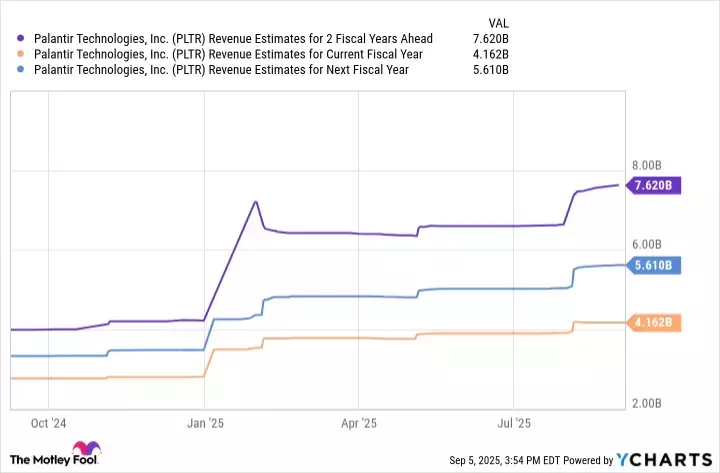Select the 2 Fiscal Years Ahead legend label

(x=232, y=39)
